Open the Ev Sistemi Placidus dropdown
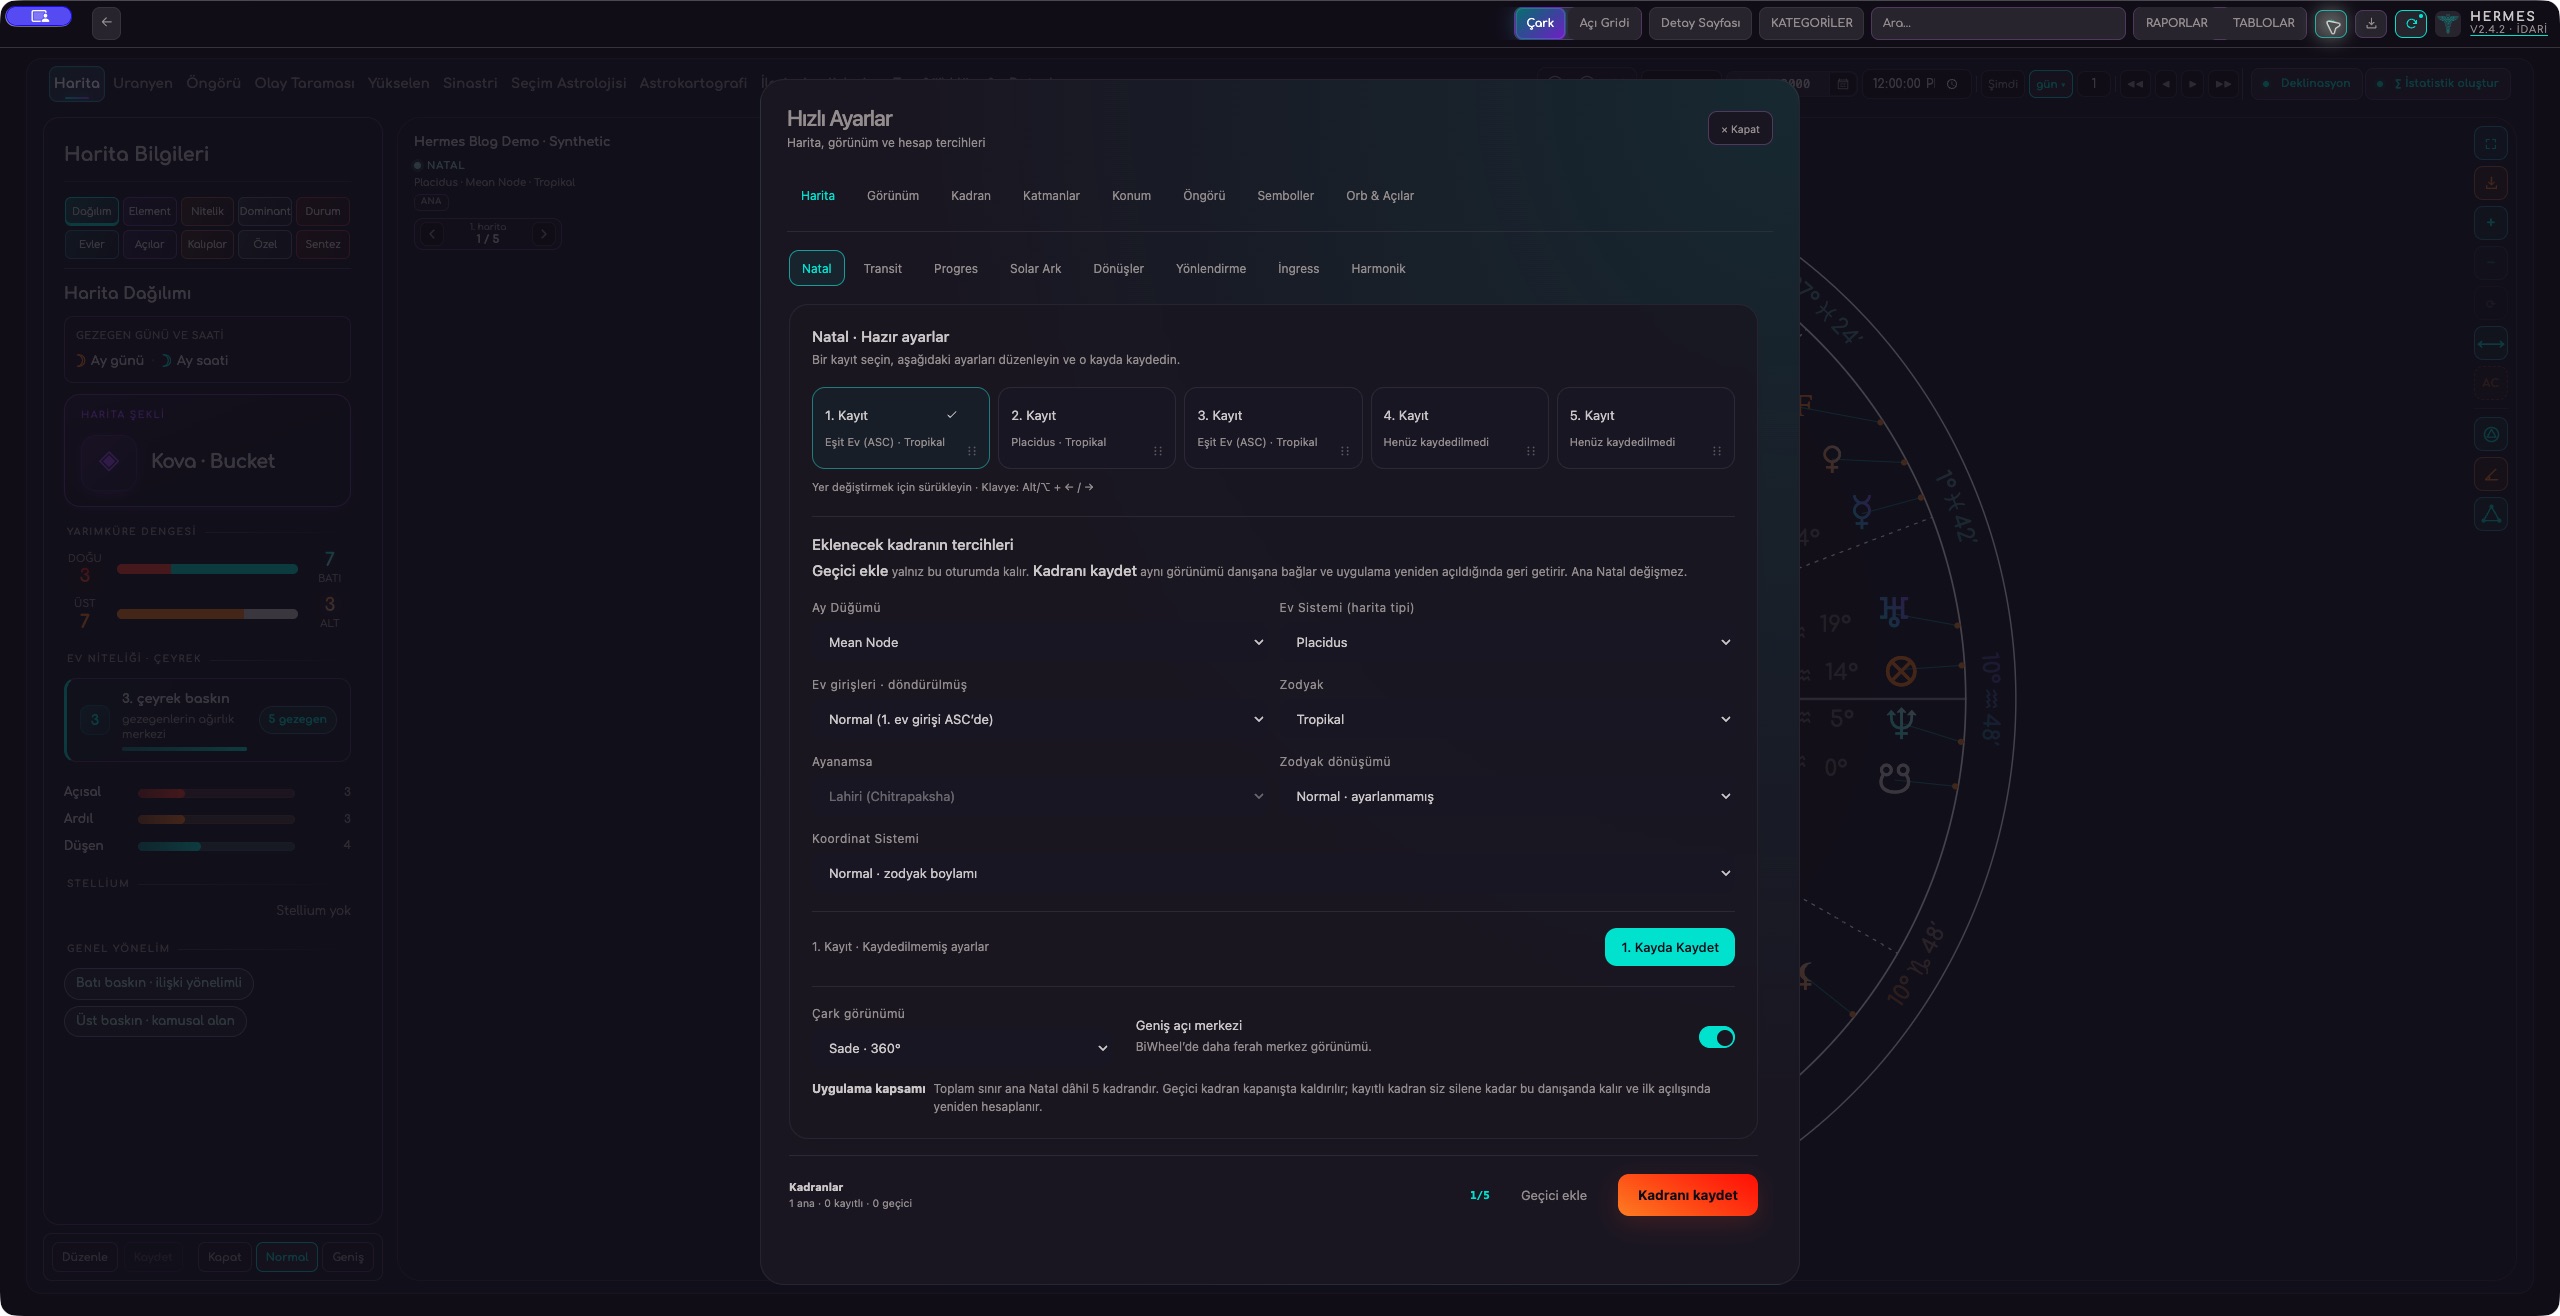The width and height of the screenshot is (2560, 1316). point(1507,642)
